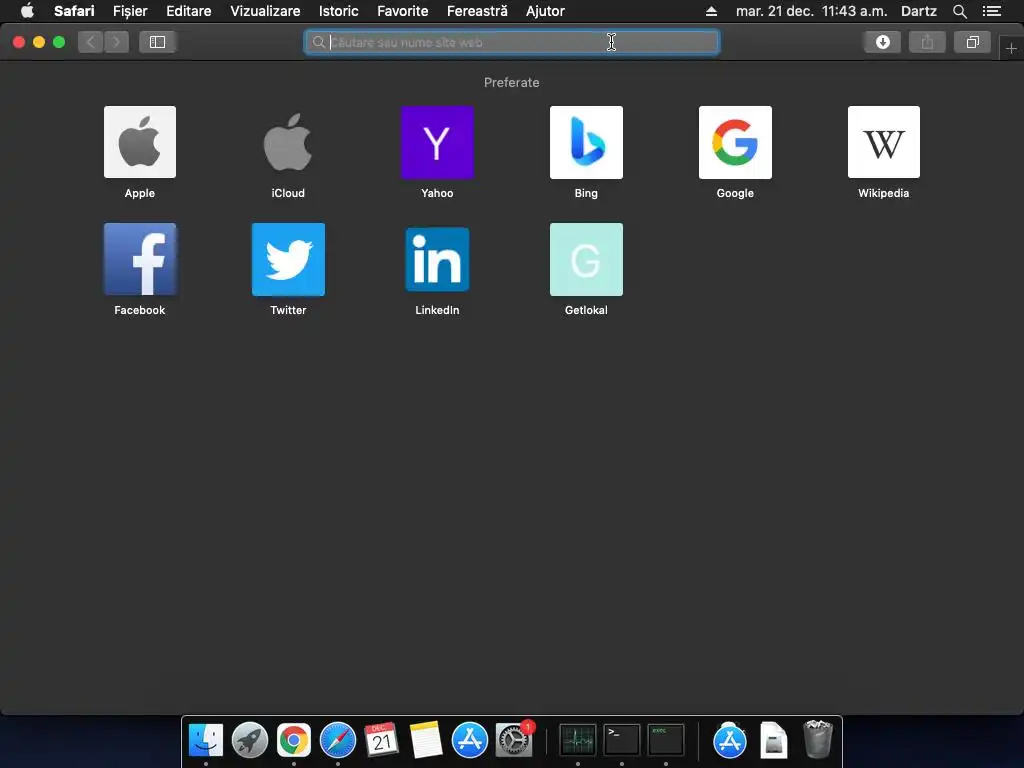Open Spotlight search in menu bar
Viewport: 1024px width, 768px height.
[x=959, y=11]
